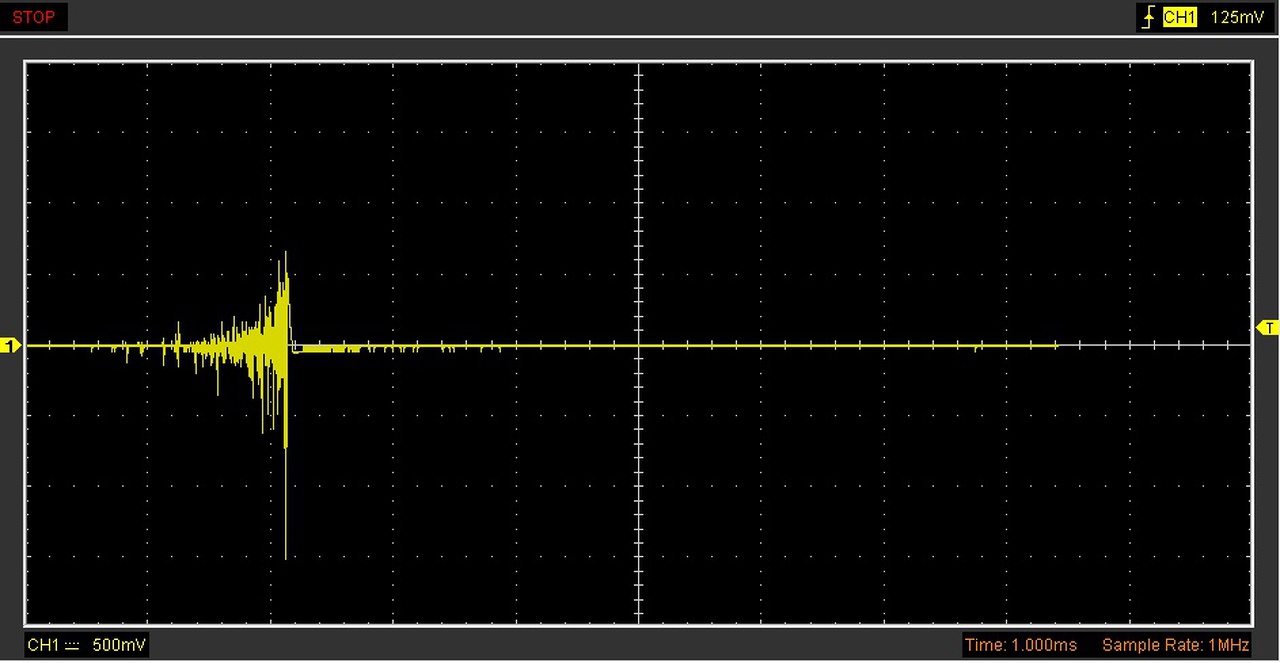Screen dimensions: 1280x663
Task: Select the channel 1 ground marker
Action: [x=11, y=346]
